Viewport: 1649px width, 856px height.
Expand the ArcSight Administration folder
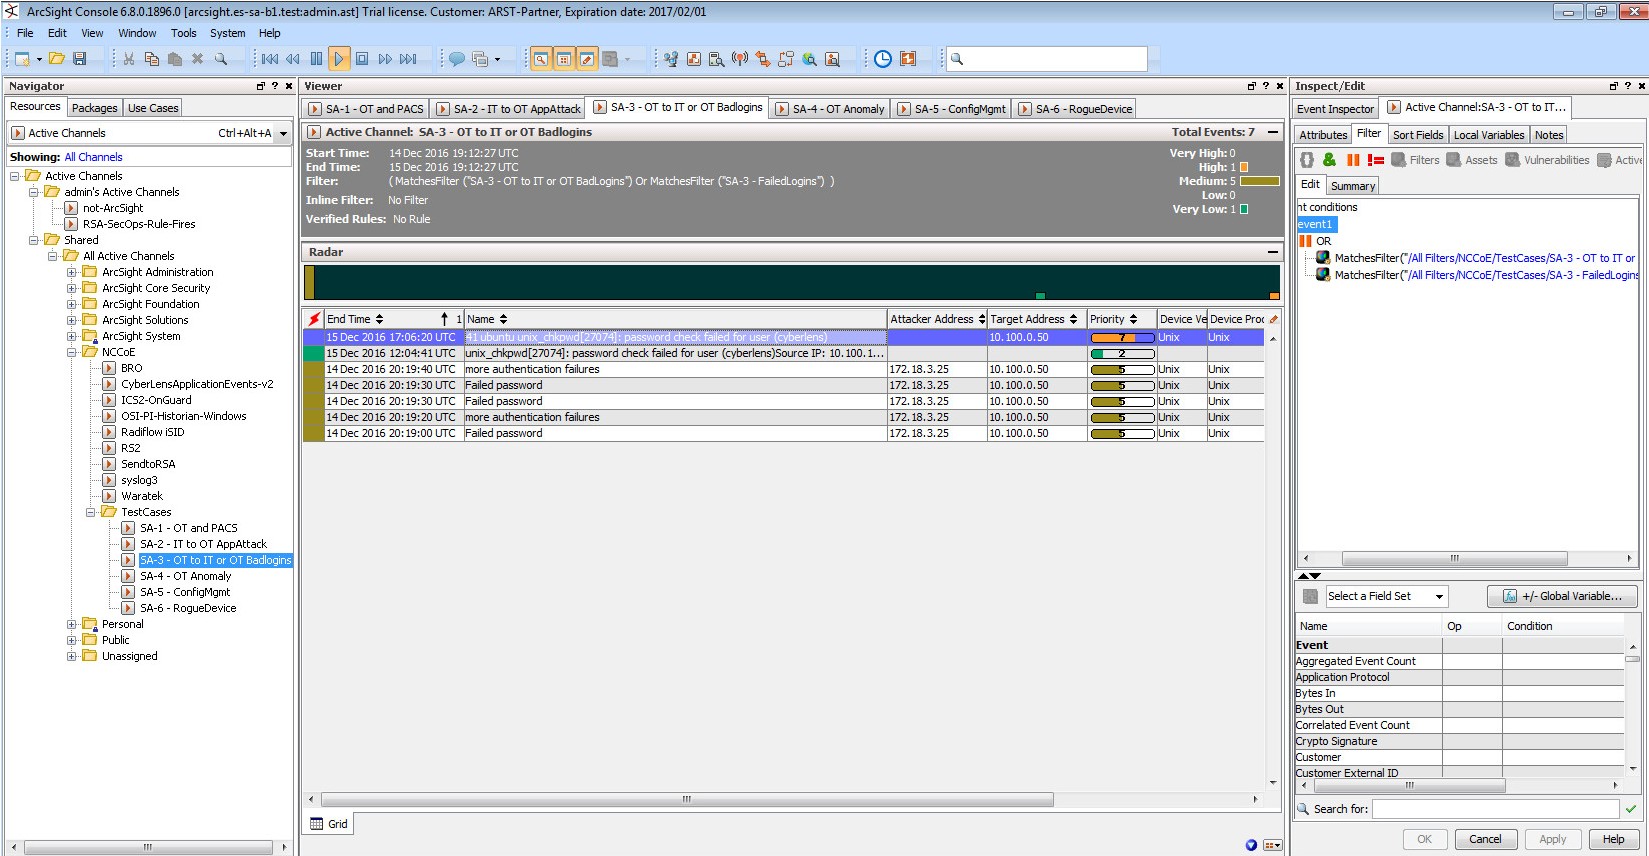coord(72,272)
